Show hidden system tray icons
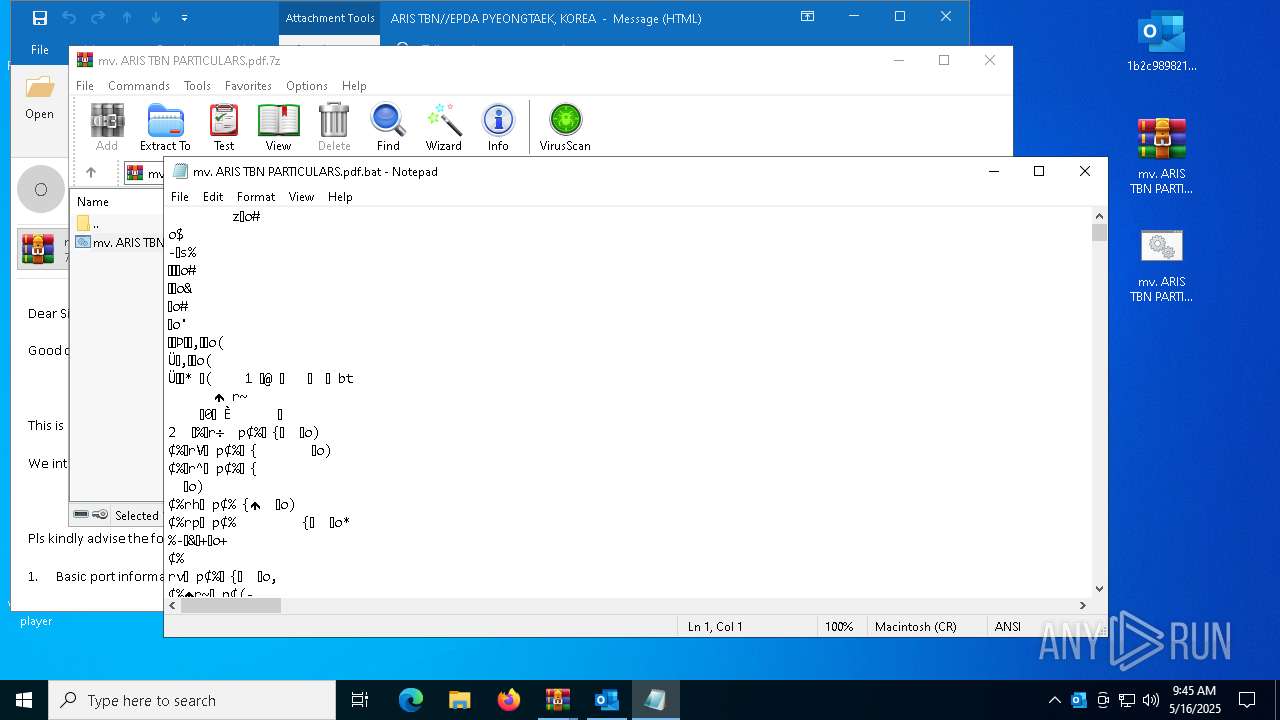 click(x=1054, y=700)
